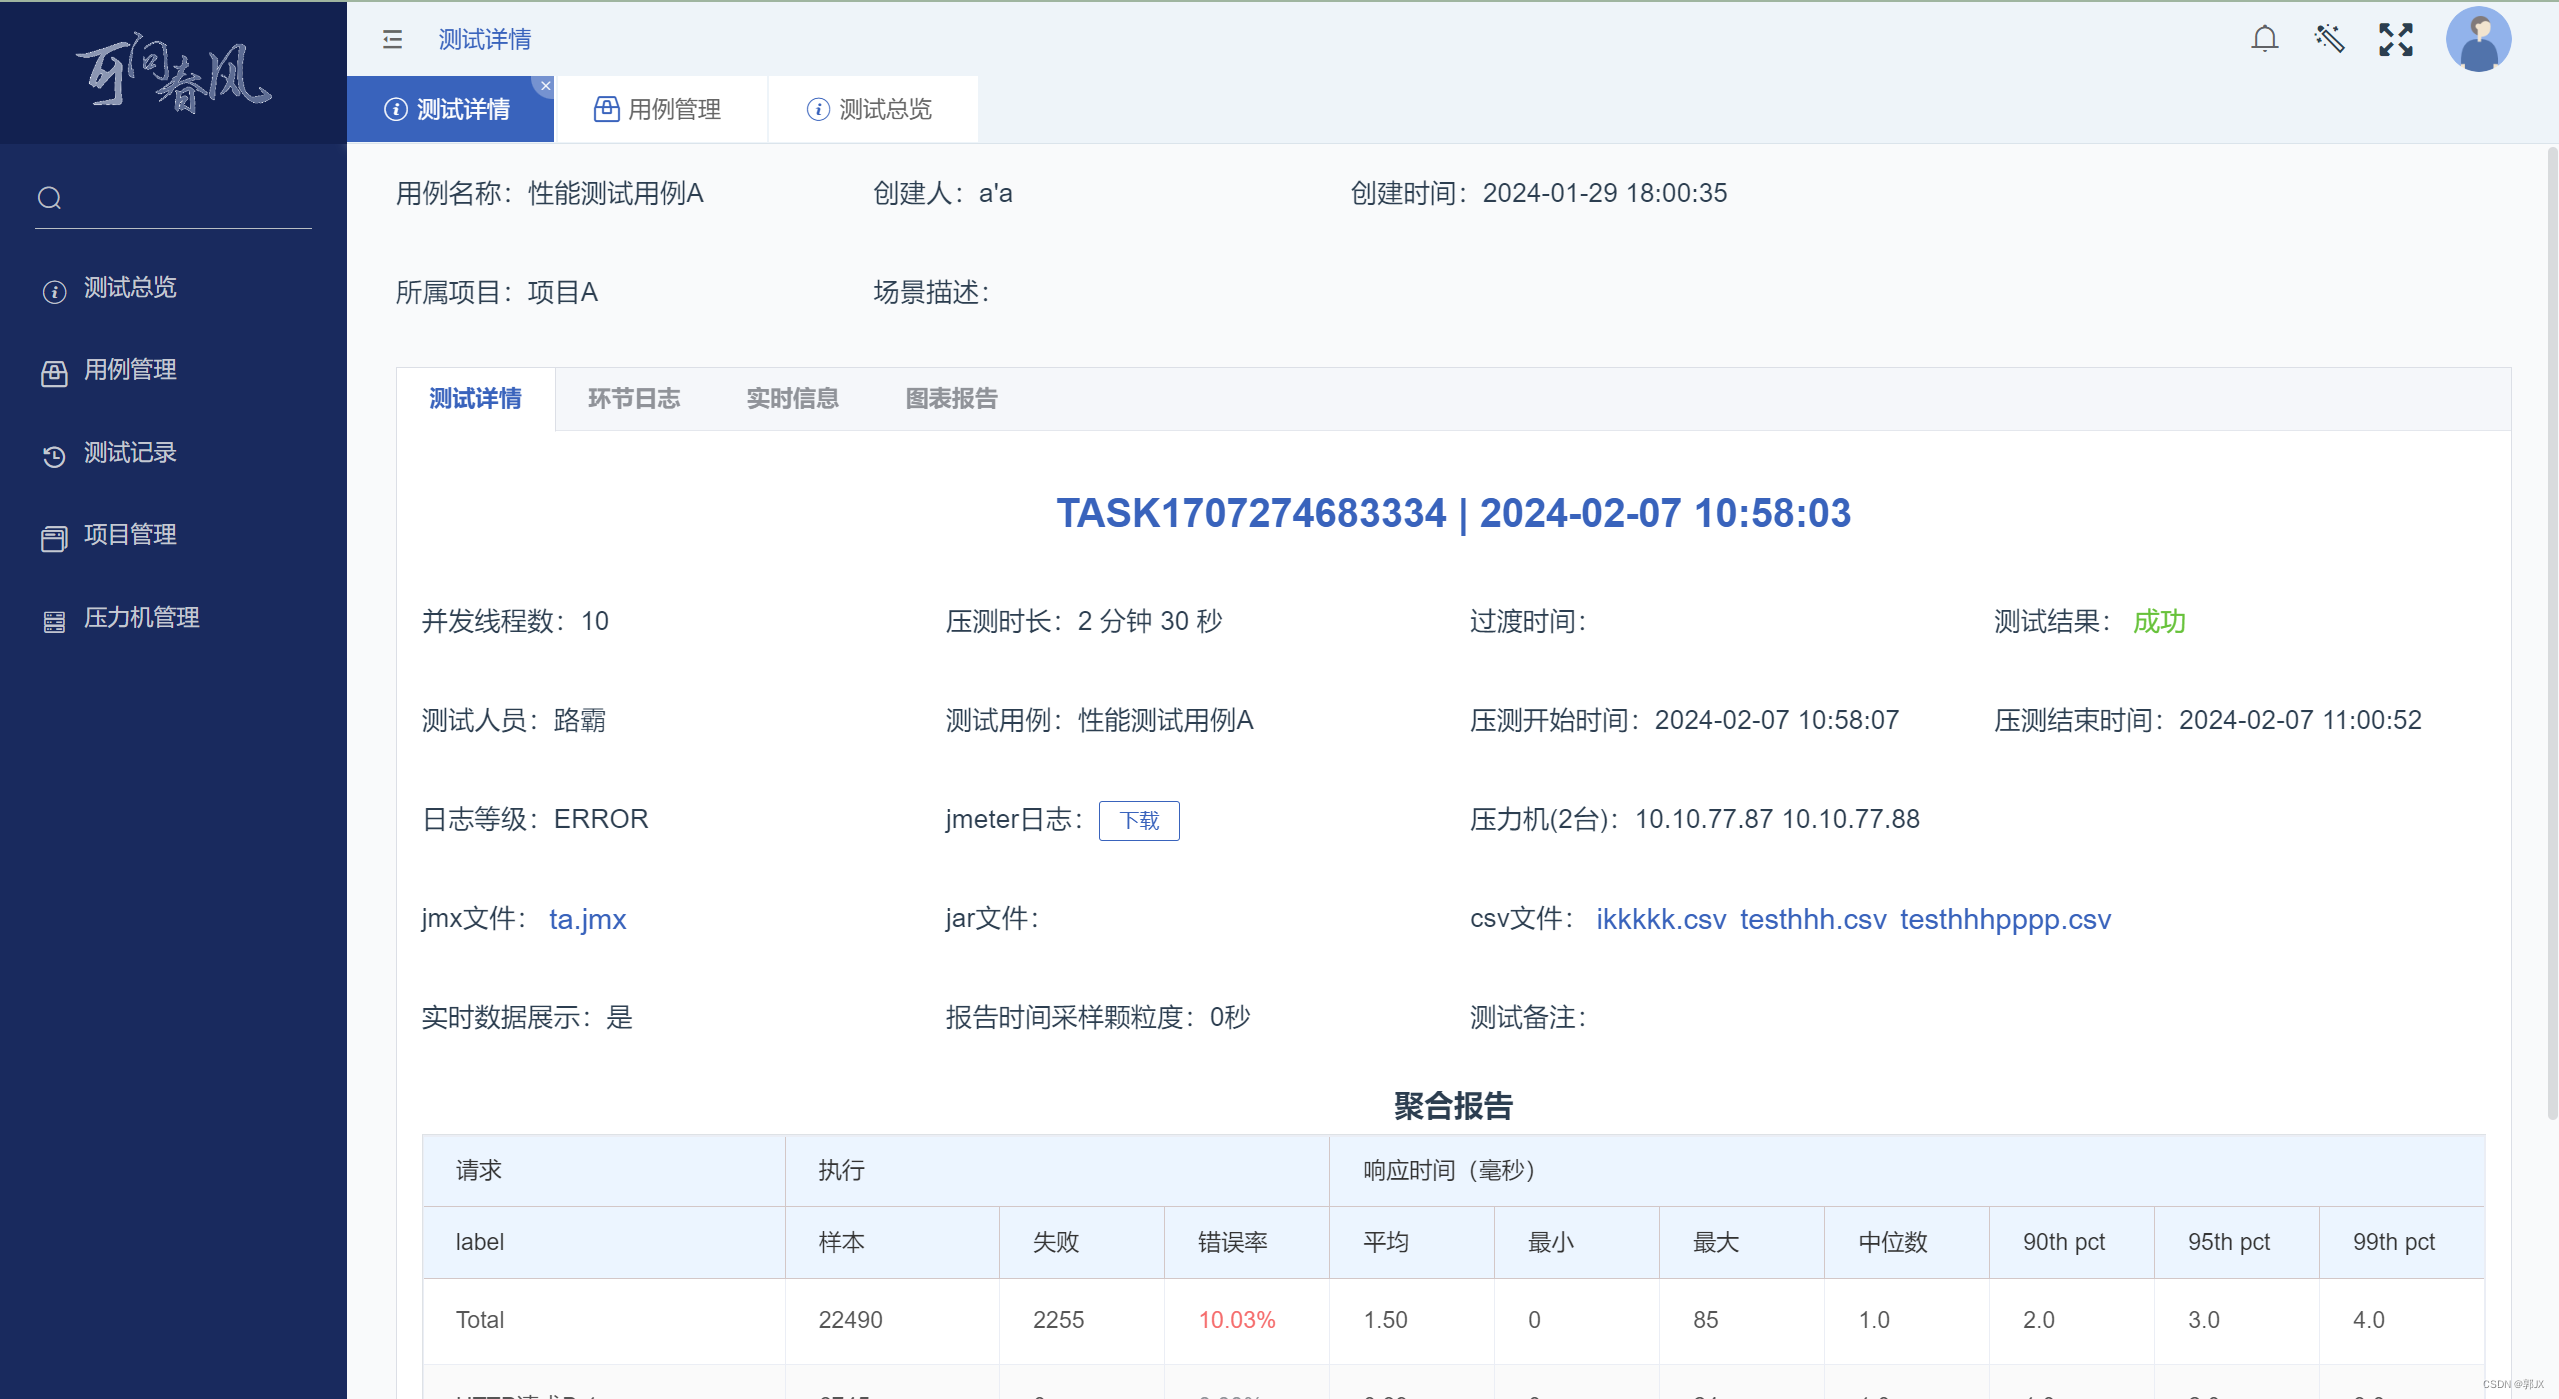Click the 成功 test result text

tap(2159, 621)
